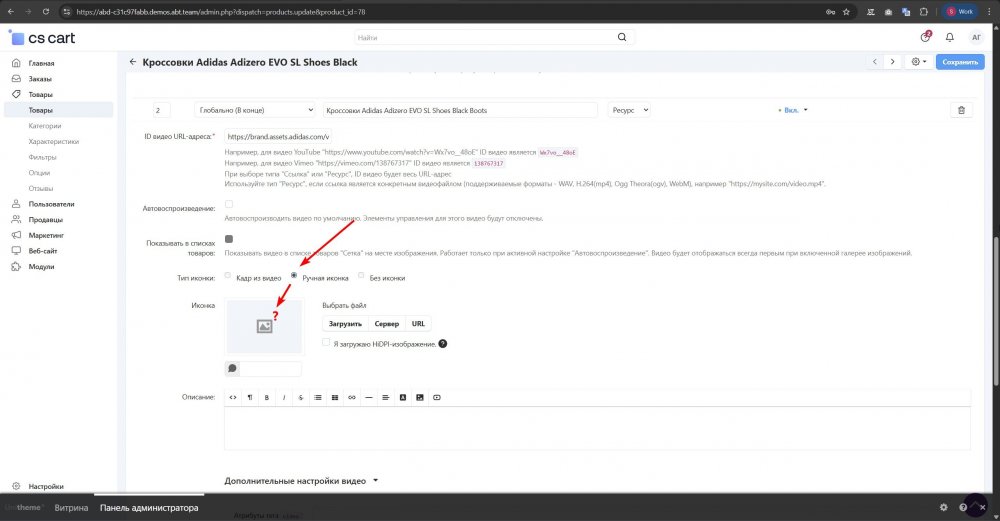
Task: Toggle bold in description editor
Action: tap(266, 397)
